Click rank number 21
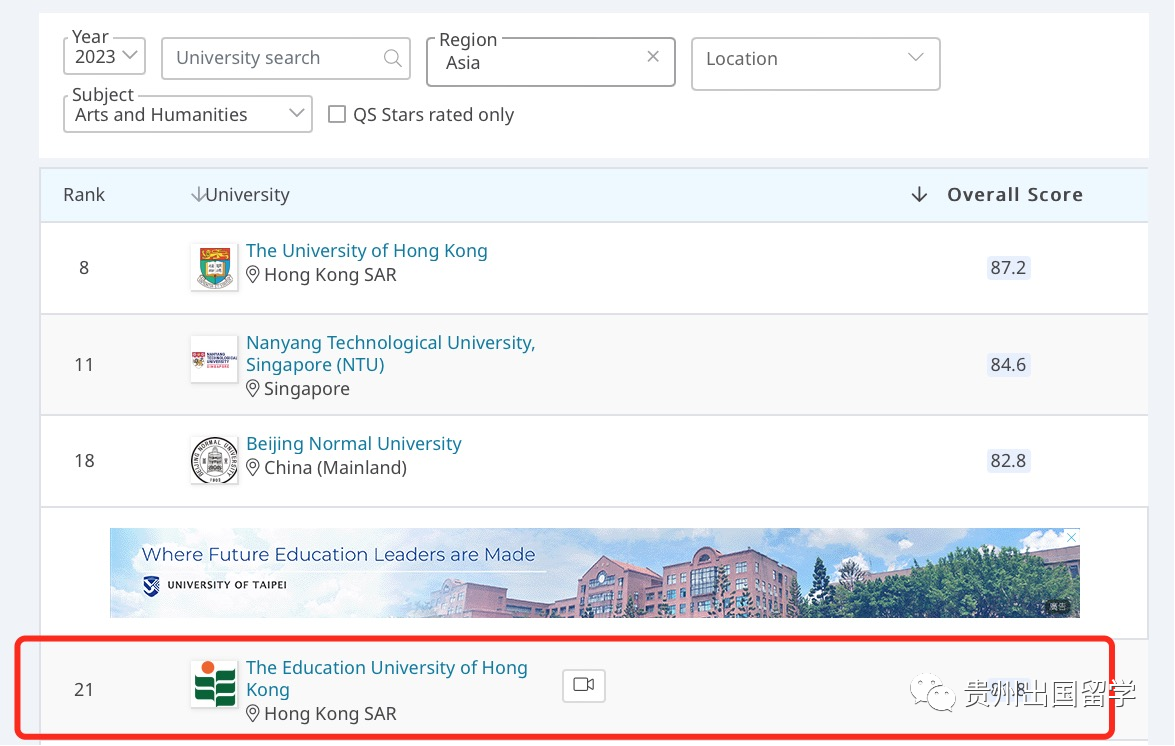 pyautogui.click(x=84, y=689)
